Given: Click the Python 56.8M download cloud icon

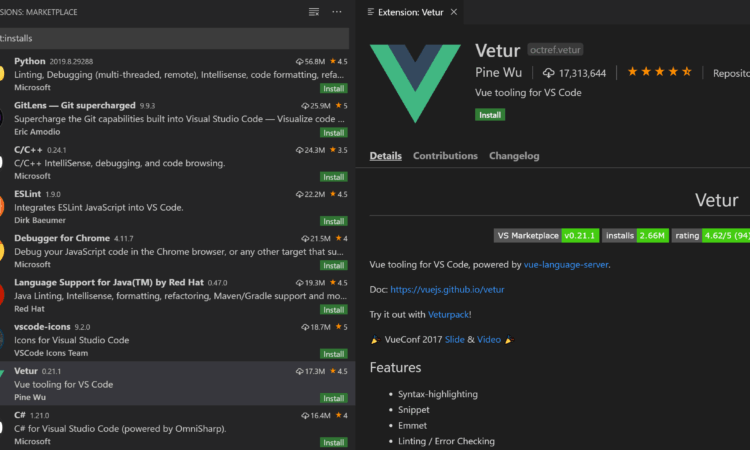Looking at the screenshot, I should click(299, 62).
